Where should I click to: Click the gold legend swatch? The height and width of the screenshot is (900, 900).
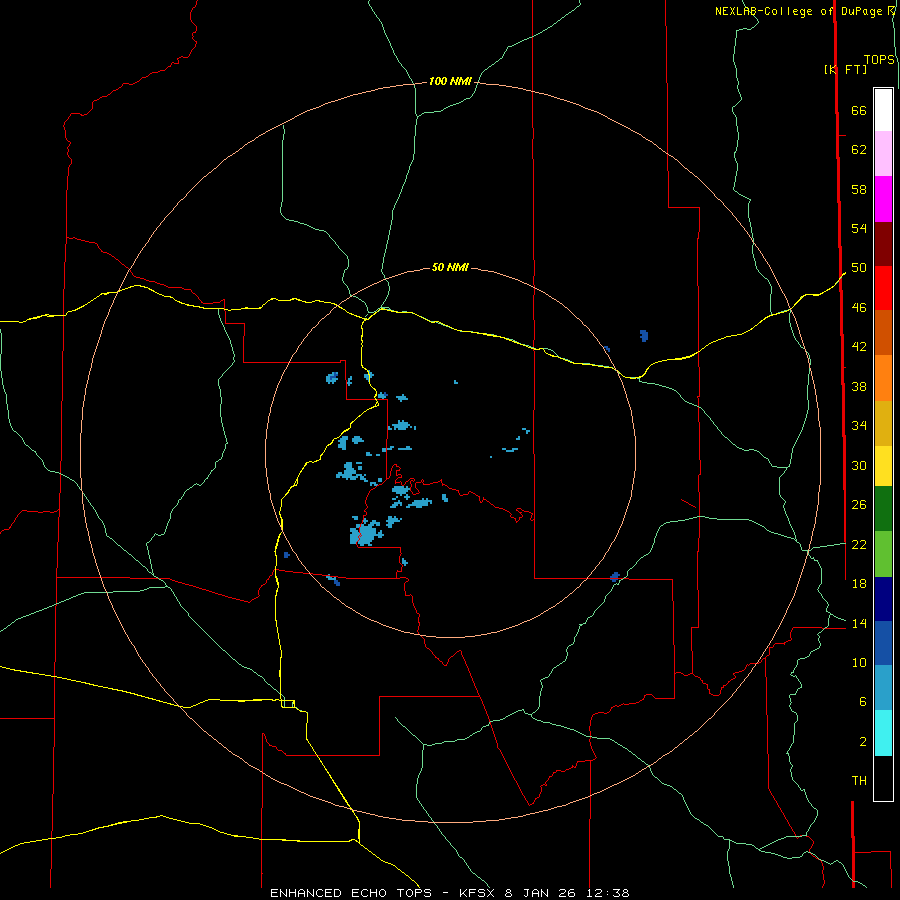(883, 423)
